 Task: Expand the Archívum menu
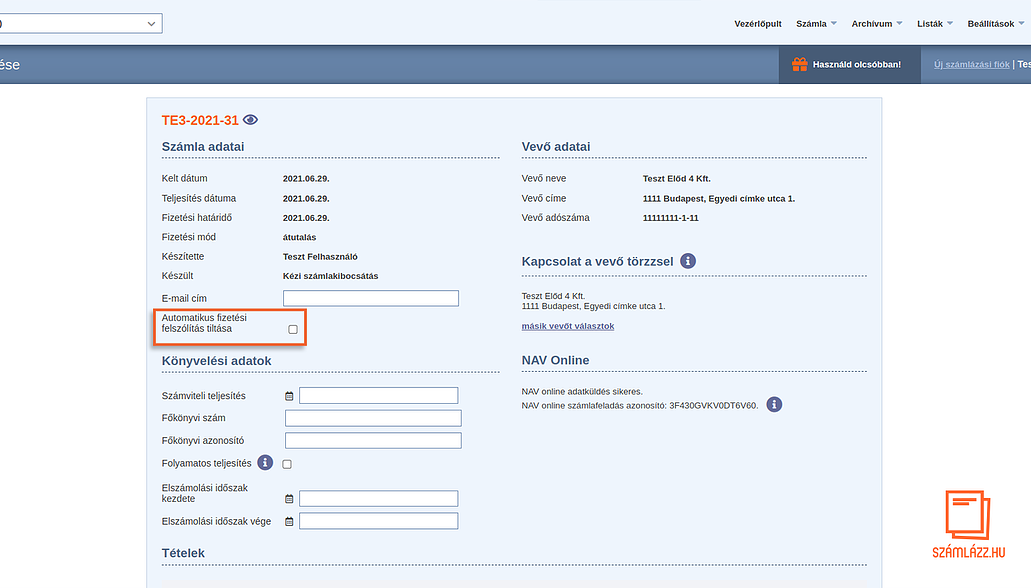pyautogui.click(x=876, y=23)
